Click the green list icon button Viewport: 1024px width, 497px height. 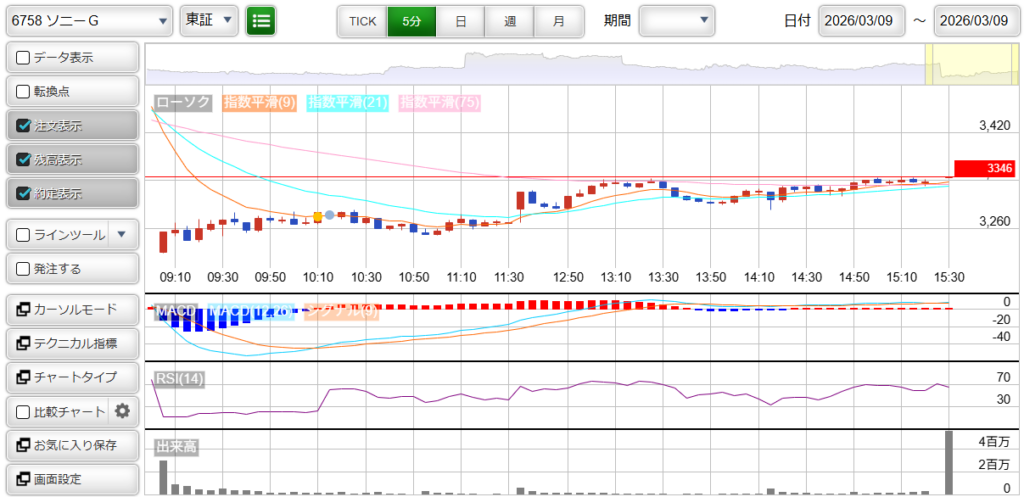click(261, 20)
